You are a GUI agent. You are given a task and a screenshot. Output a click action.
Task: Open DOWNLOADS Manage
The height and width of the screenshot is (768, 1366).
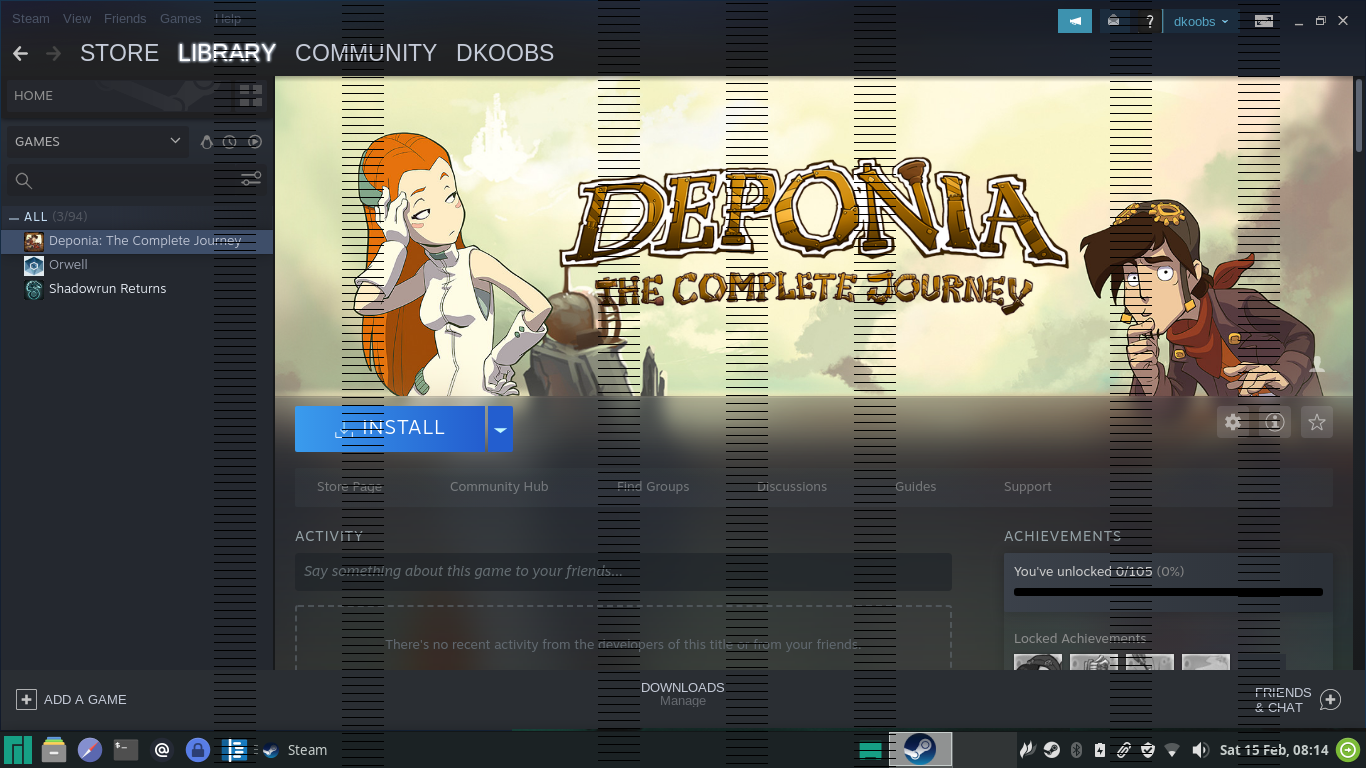pyautogui.click(x=683, y=694)
